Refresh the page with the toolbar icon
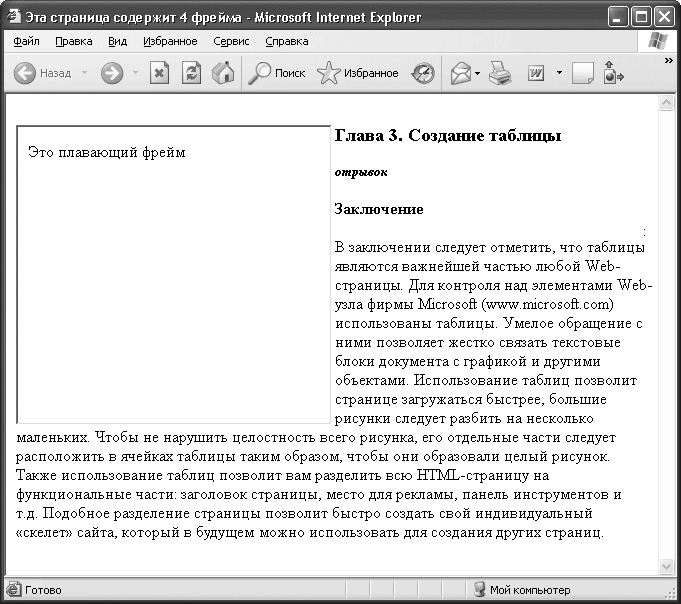 190,73
